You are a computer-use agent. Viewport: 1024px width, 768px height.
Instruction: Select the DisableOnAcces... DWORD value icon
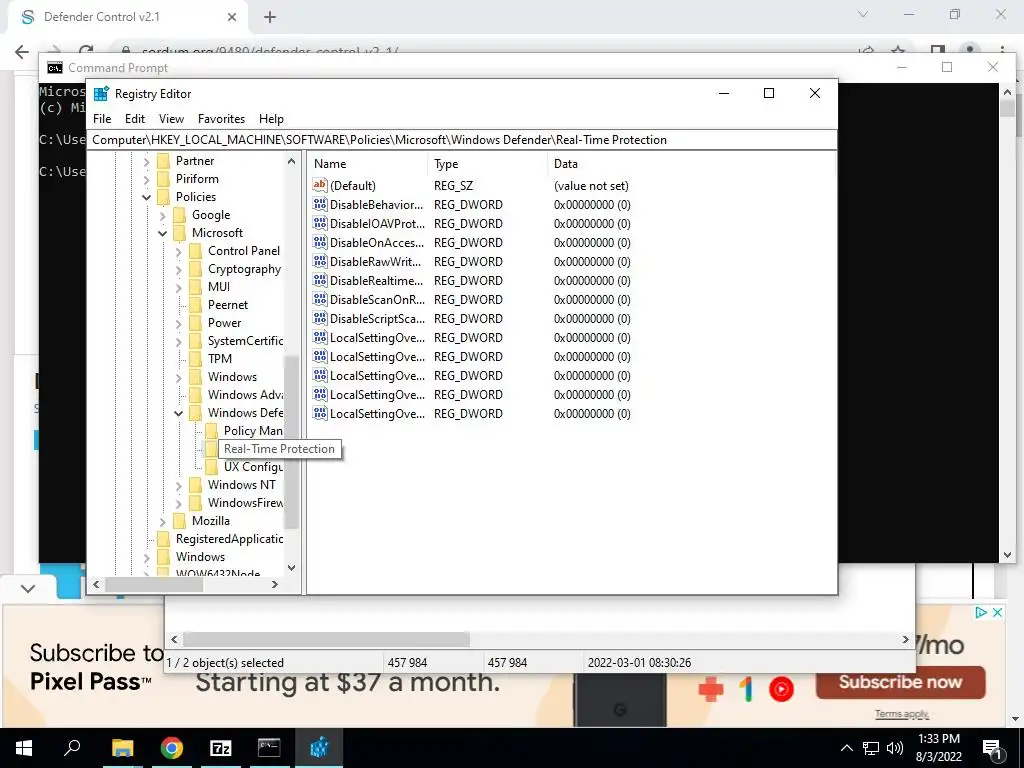[x=319, y=242]
